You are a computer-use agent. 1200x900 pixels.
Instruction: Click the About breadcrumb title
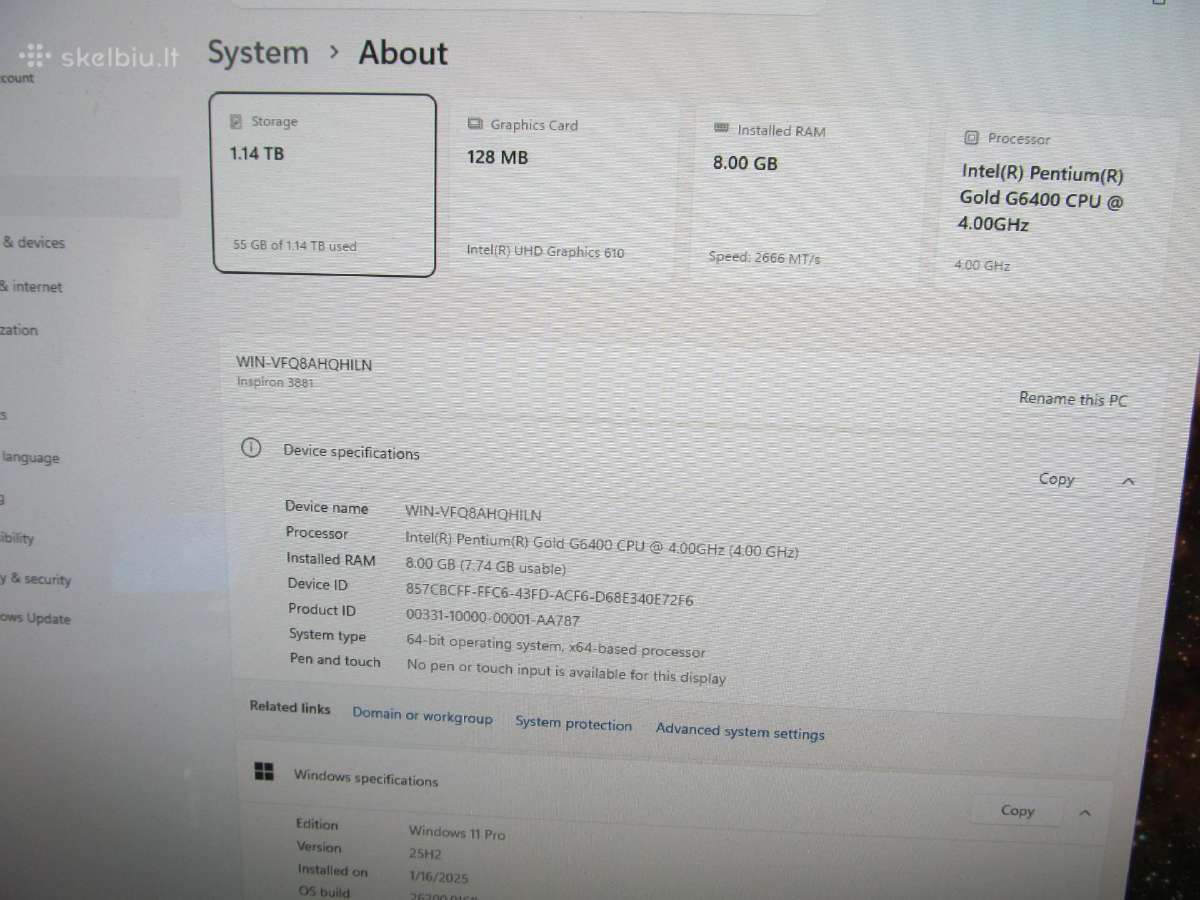tap(403, 53)
